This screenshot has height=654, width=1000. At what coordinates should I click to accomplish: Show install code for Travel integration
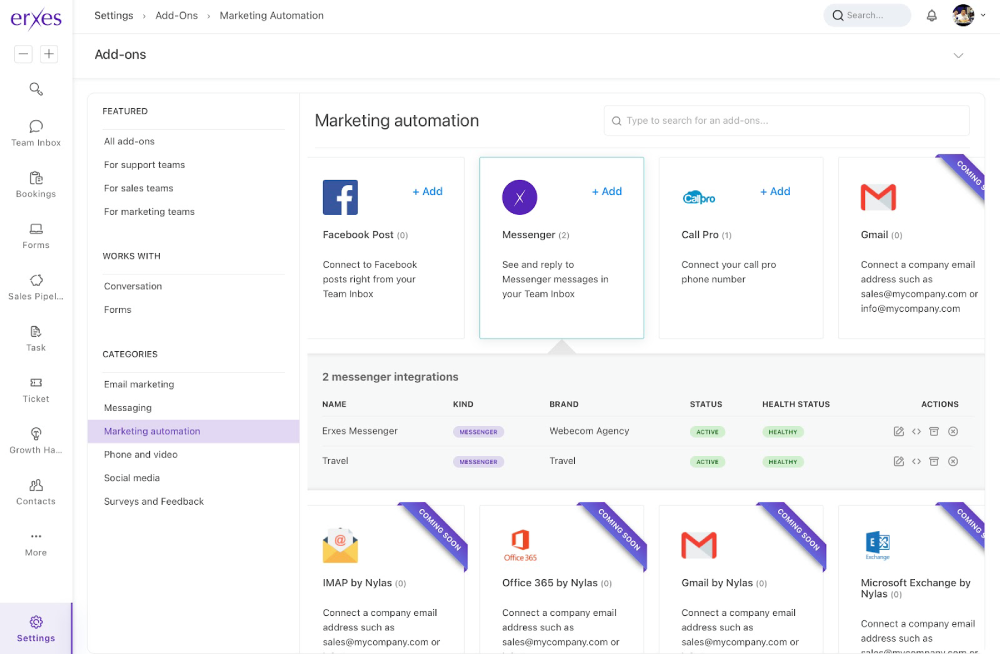pos(916,461)
